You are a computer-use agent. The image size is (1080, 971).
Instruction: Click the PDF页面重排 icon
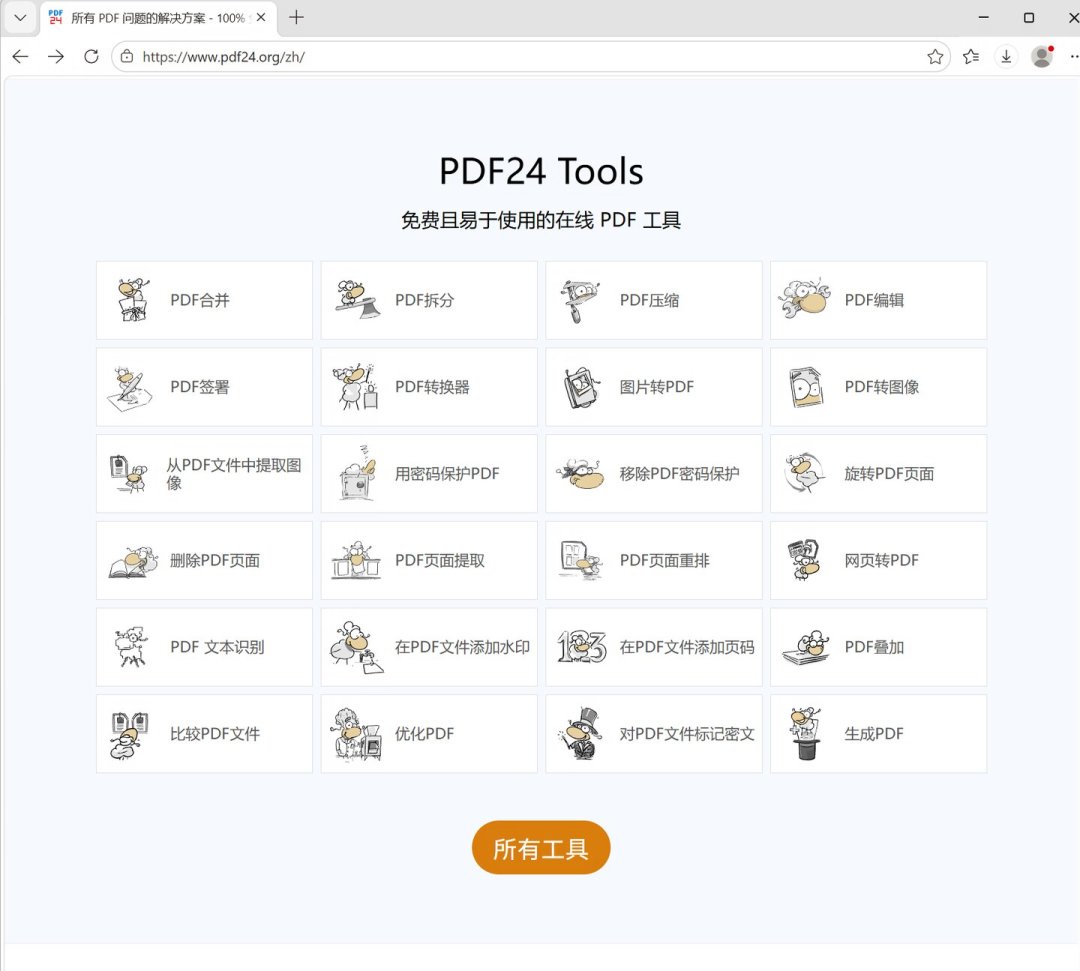tap(581, 560)
